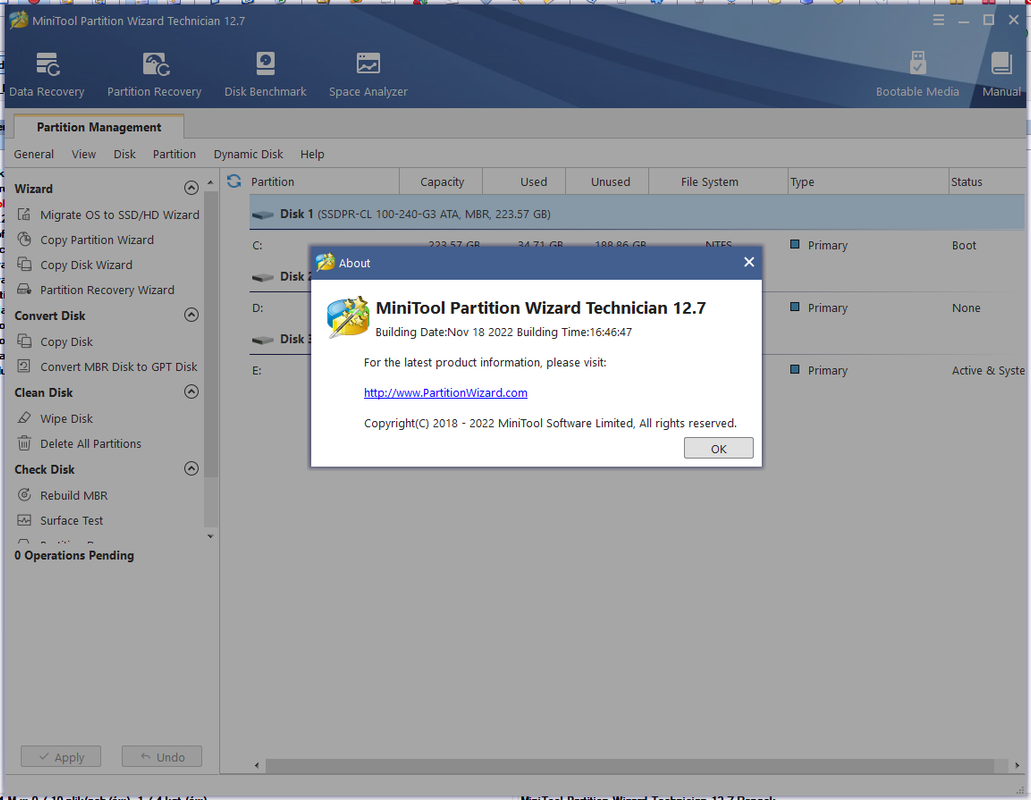Click the horizontal scrollbar left arrow

(x=257, y=766)
